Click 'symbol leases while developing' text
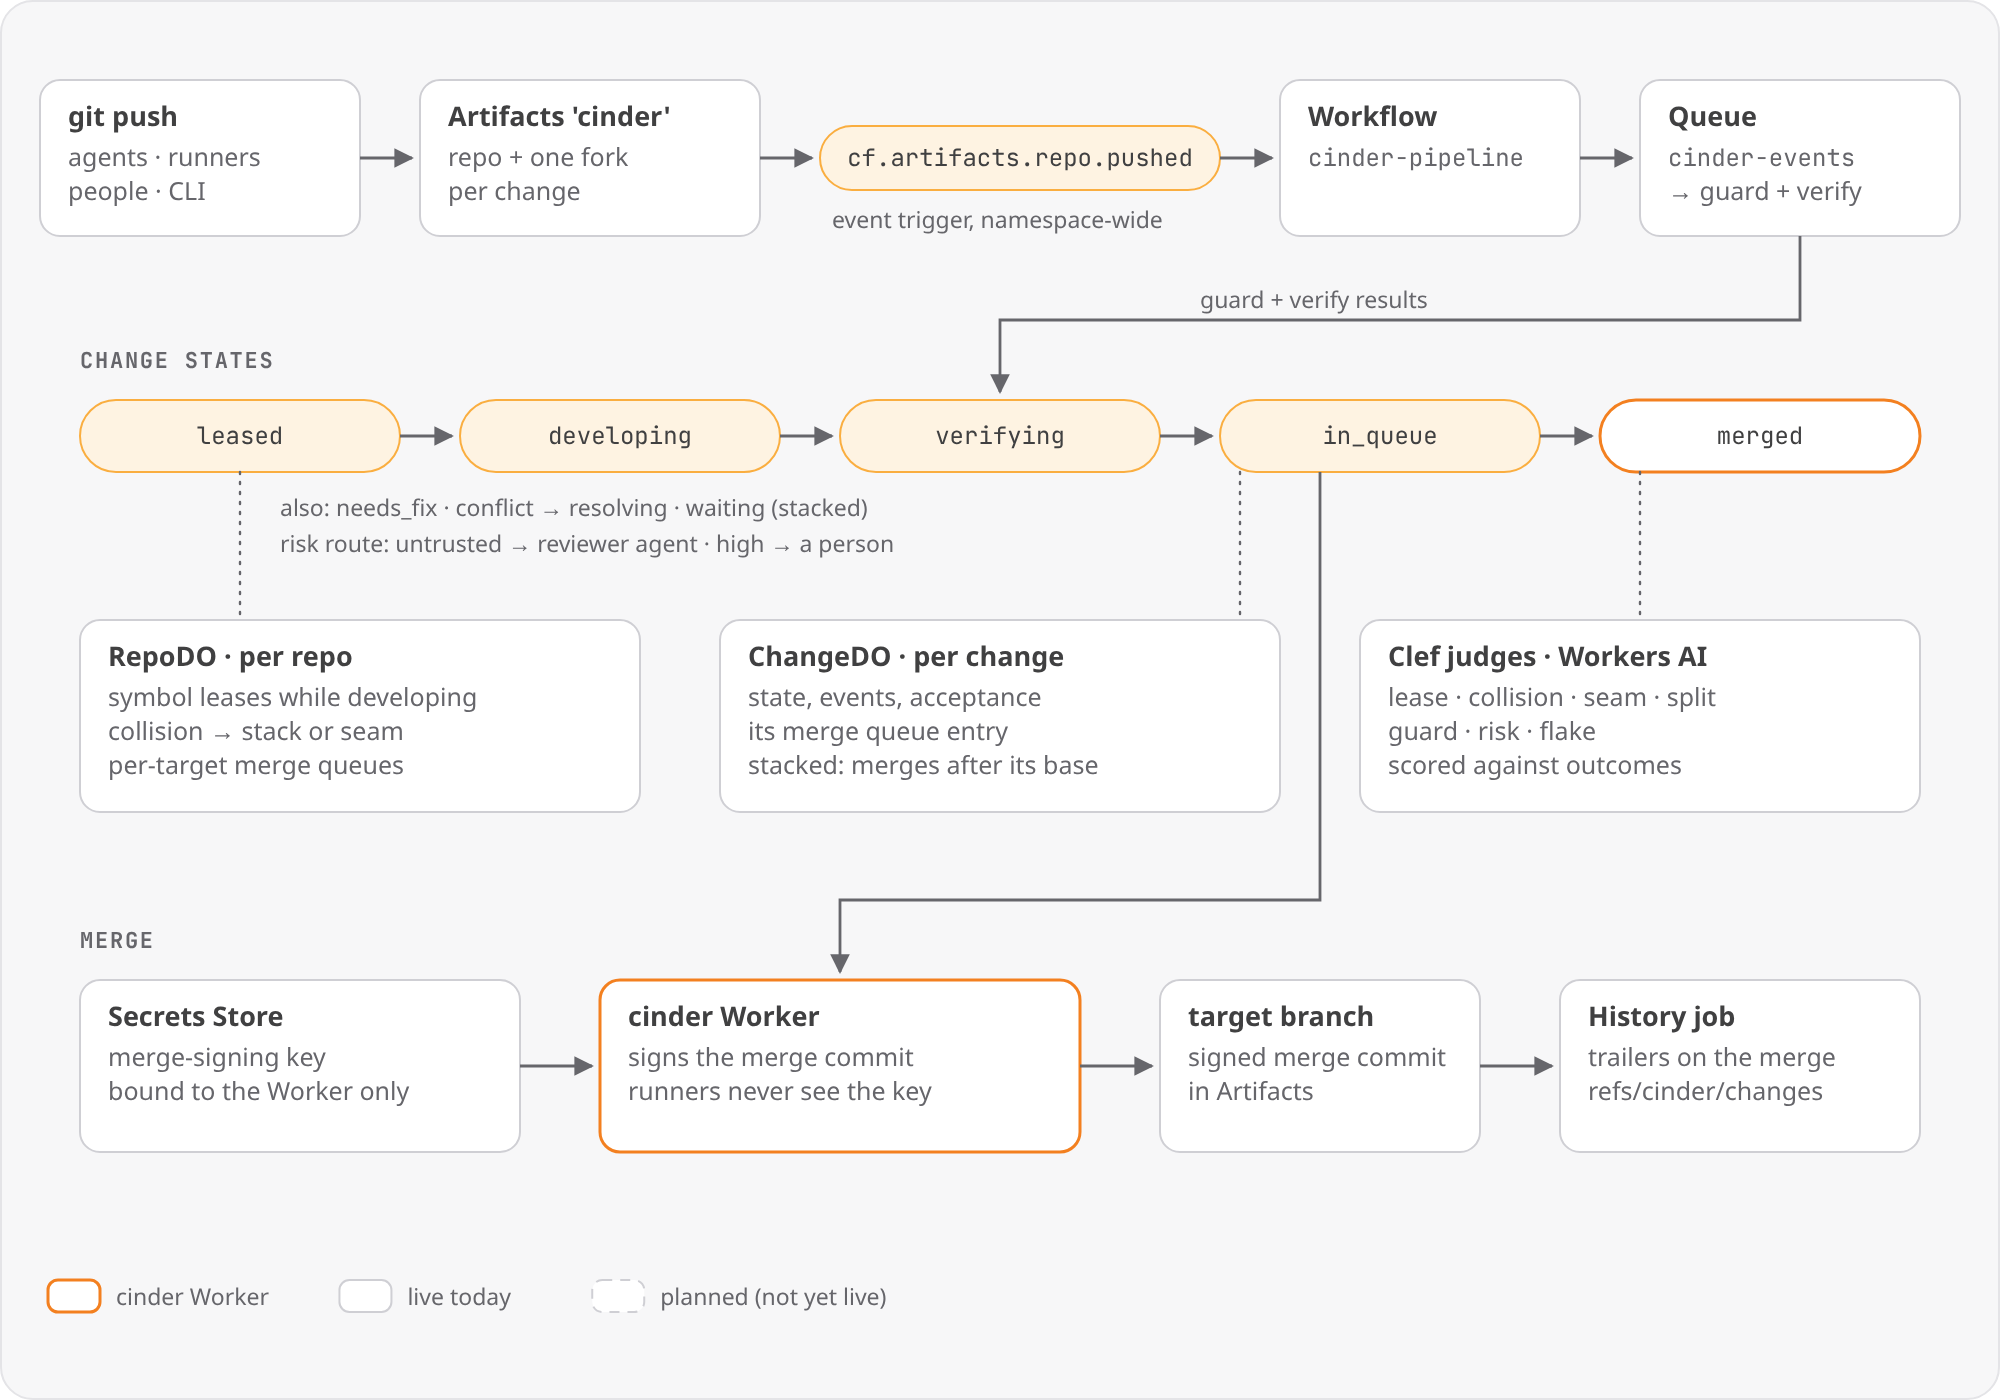This screenshot has width=2000, height=1400. click(x=292, y=697)
